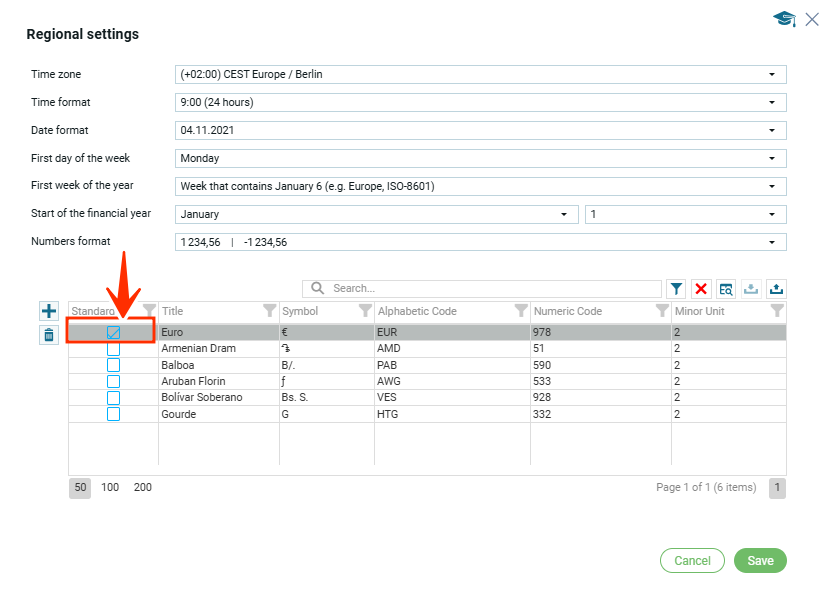Click the Minor Unit column filter icon

tap(777, 311)
